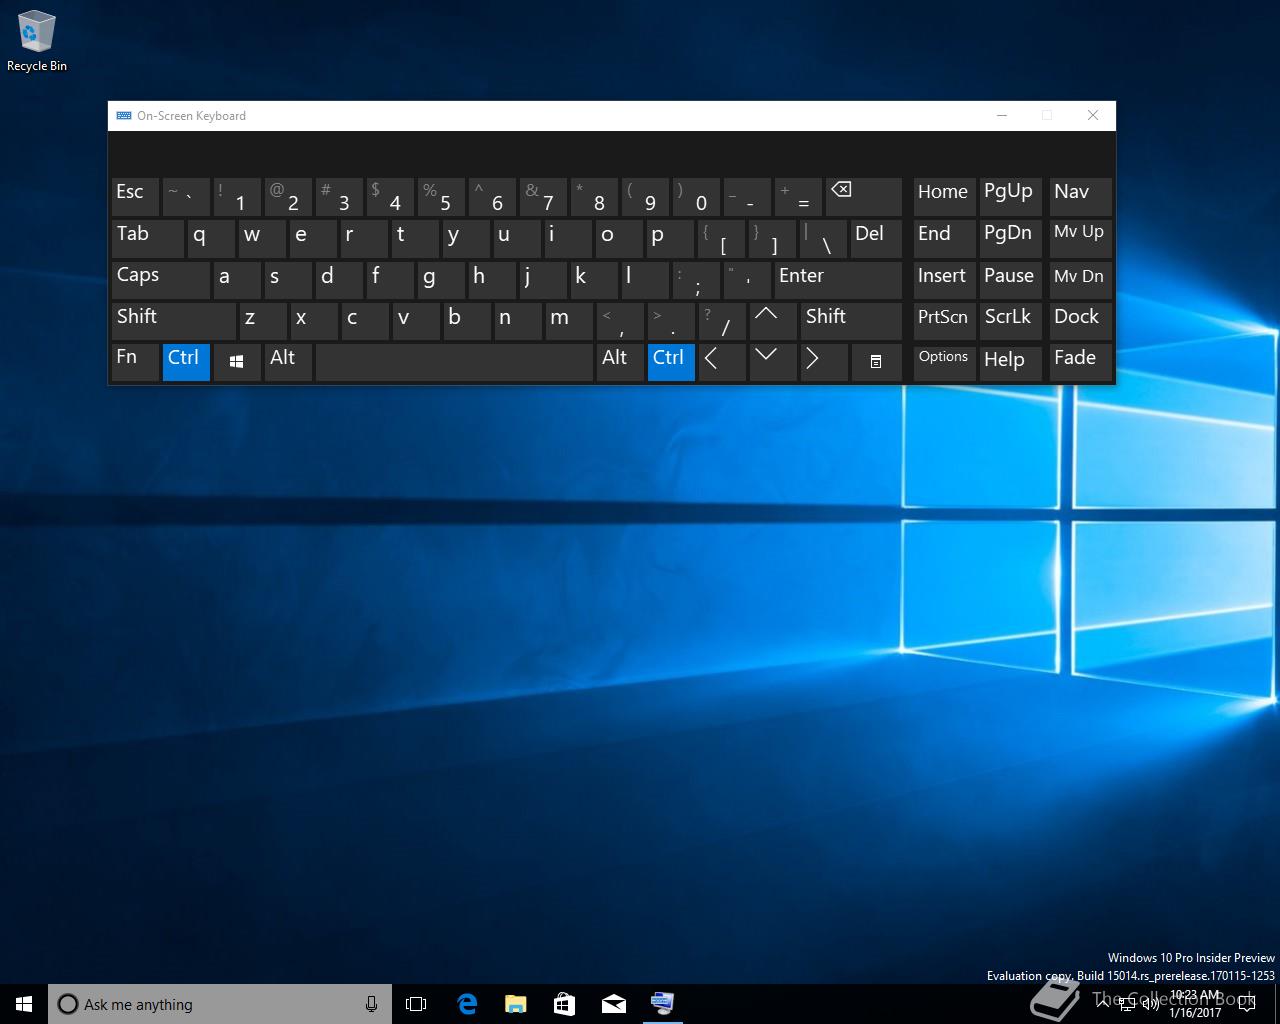Tap the letter q key
Viewport: 1280px width, 1024px height.
(211, 238)
